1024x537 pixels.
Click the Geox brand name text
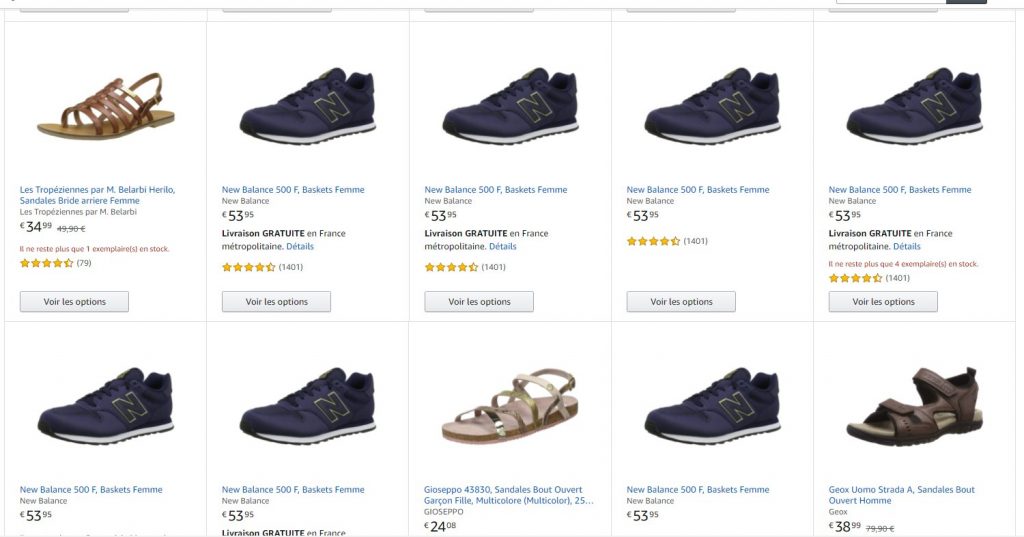click(x=838, y=511)
